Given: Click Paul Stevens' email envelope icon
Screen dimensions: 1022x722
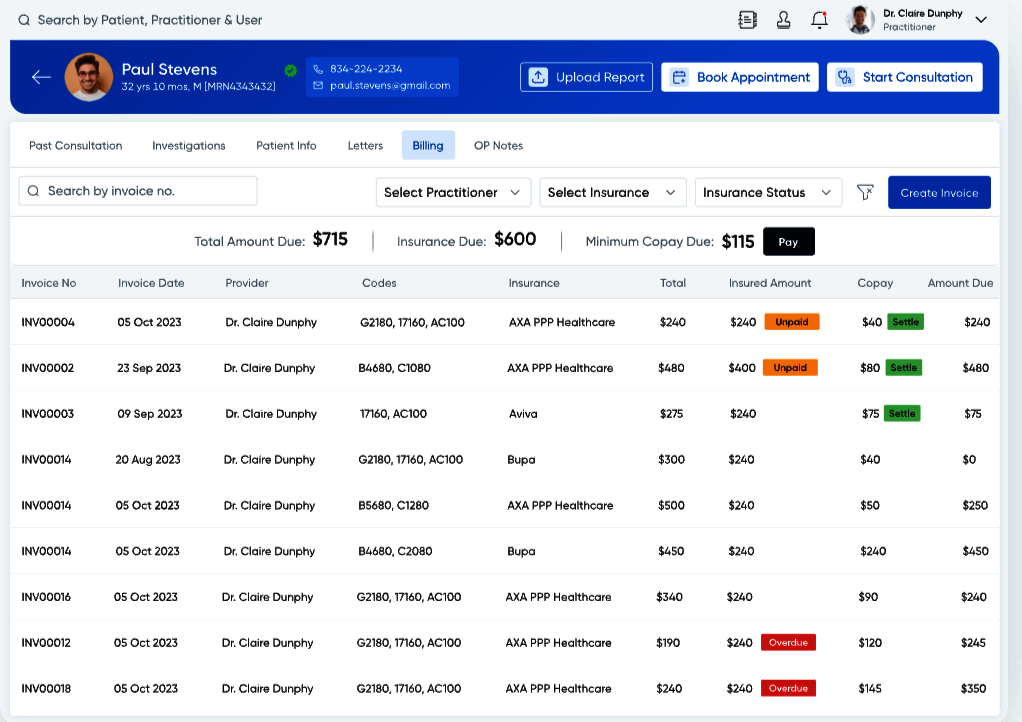Looking at the screenshot, I should [318, 86].
